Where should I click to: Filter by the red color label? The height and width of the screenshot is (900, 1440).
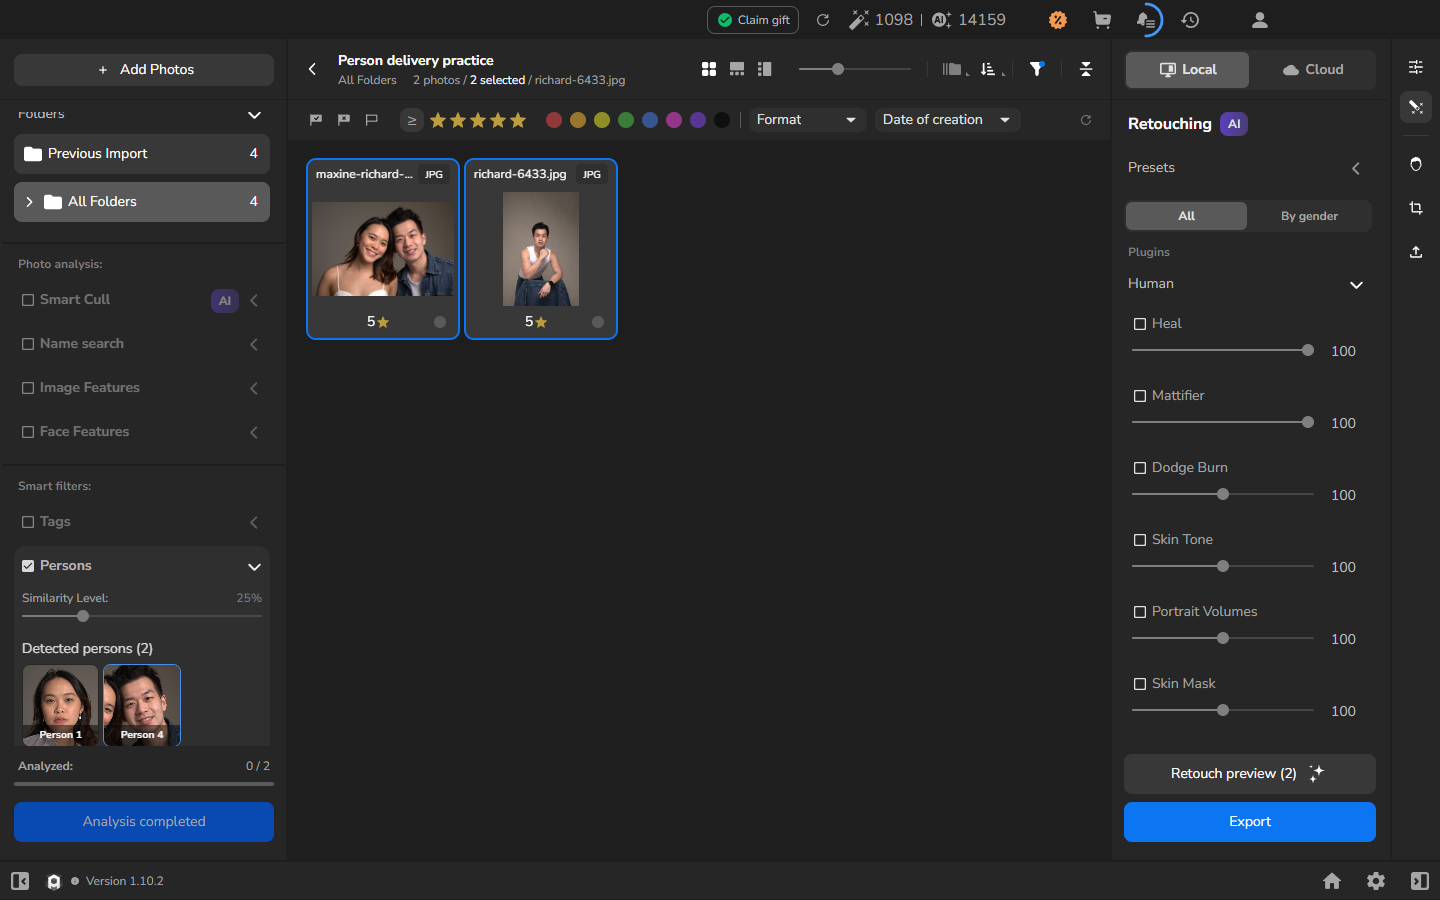pyautogui.click(x=554, y=120)
